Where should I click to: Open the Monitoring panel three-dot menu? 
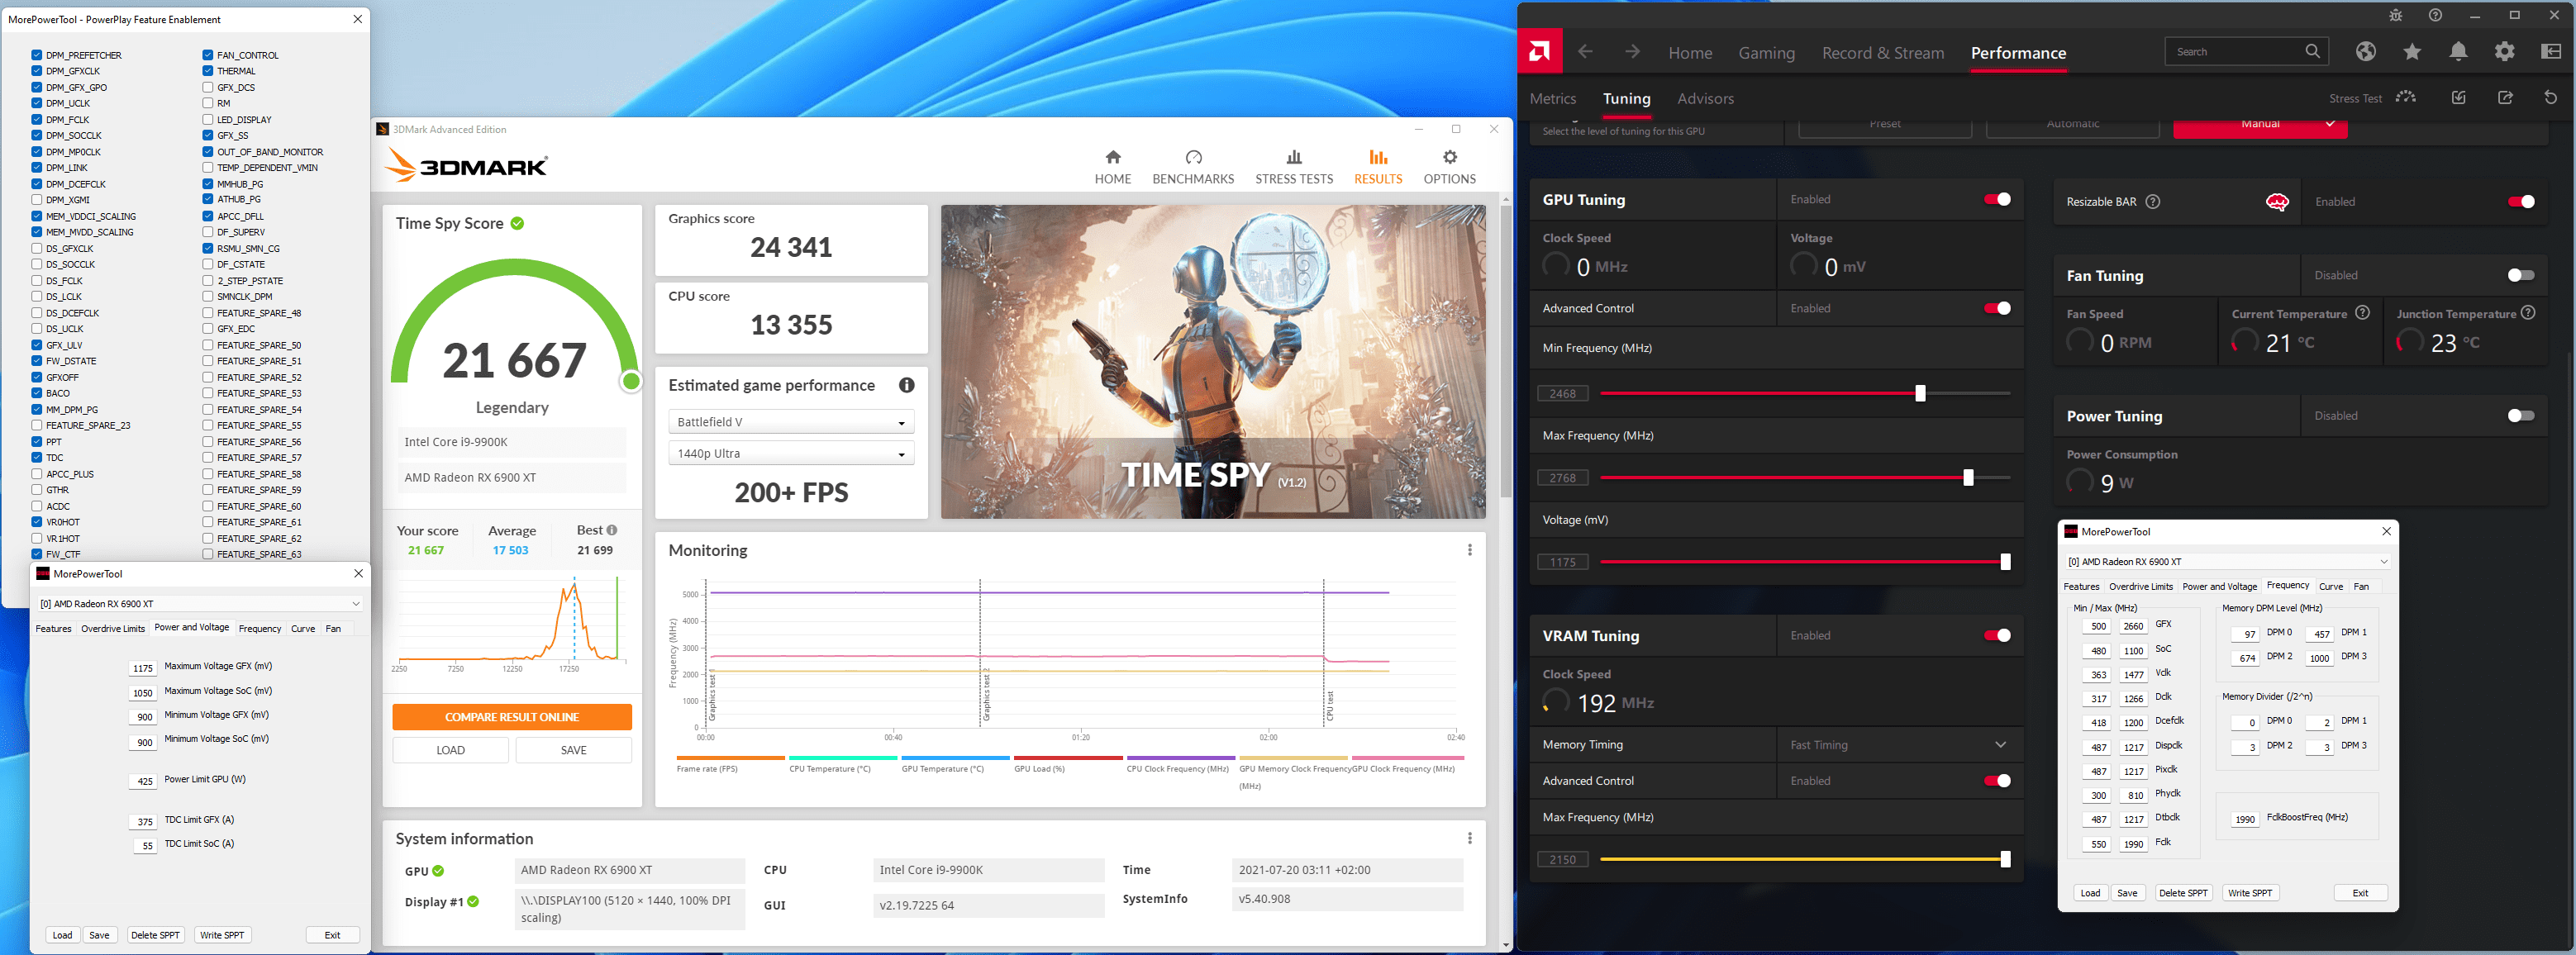tap(1469, 550)
